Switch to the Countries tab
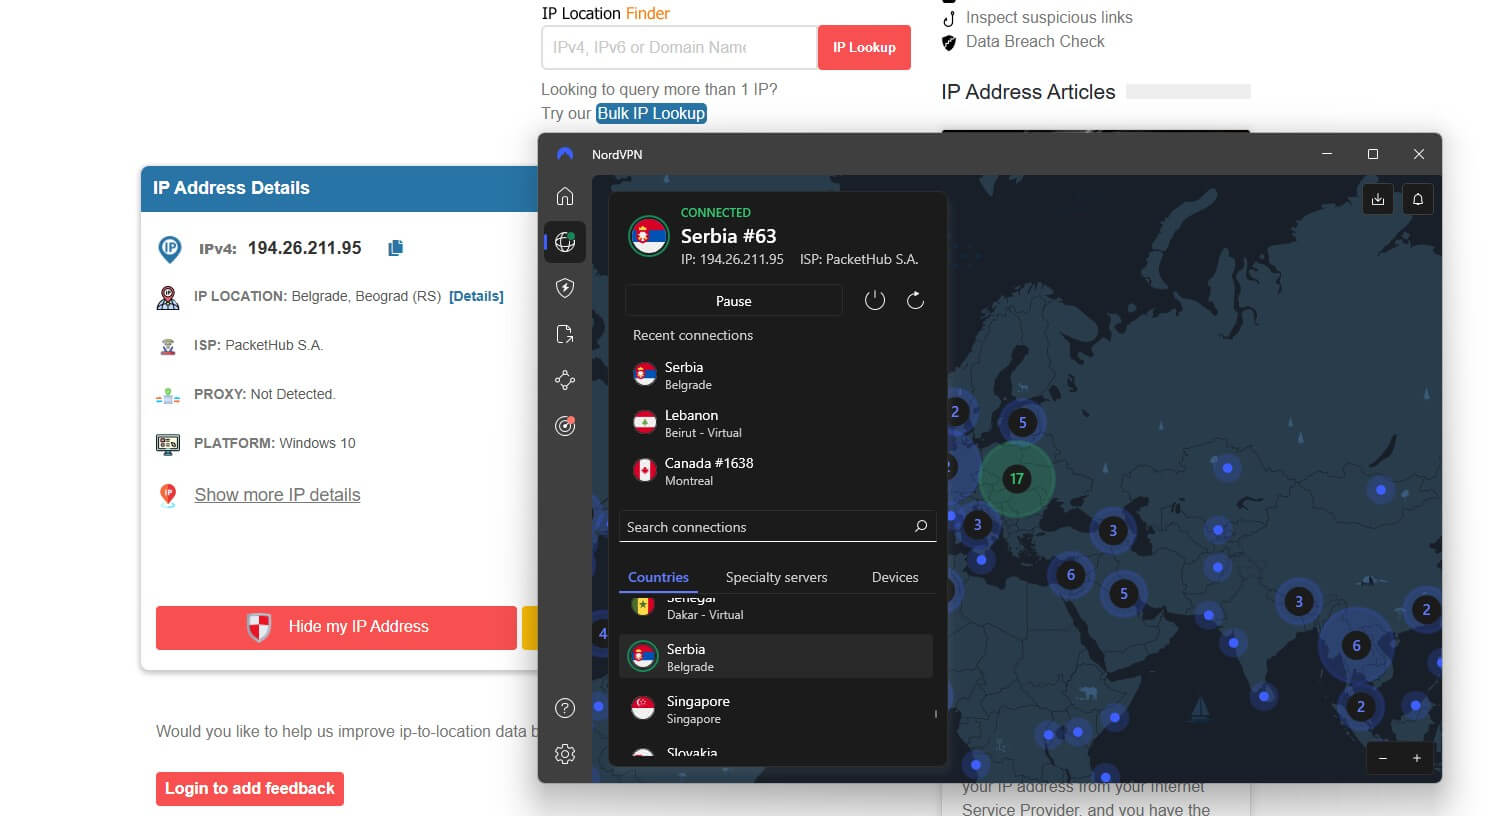 point(658,577)
